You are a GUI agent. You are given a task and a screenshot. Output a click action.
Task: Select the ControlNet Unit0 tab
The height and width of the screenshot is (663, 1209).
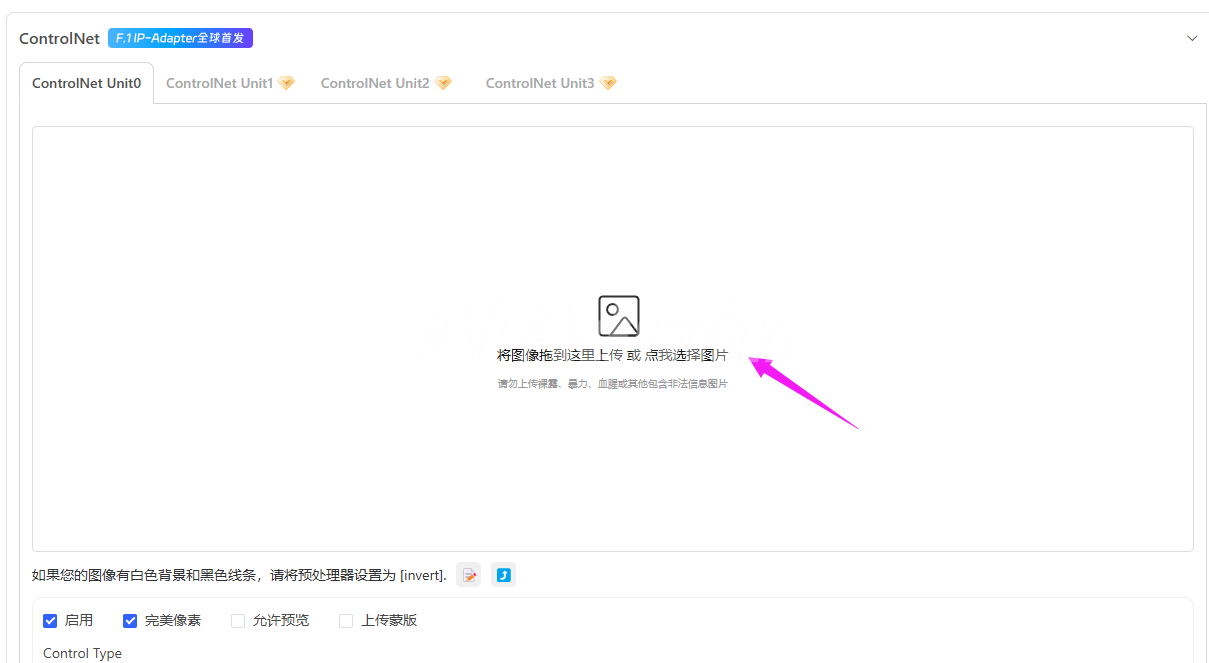pos(86,83)
